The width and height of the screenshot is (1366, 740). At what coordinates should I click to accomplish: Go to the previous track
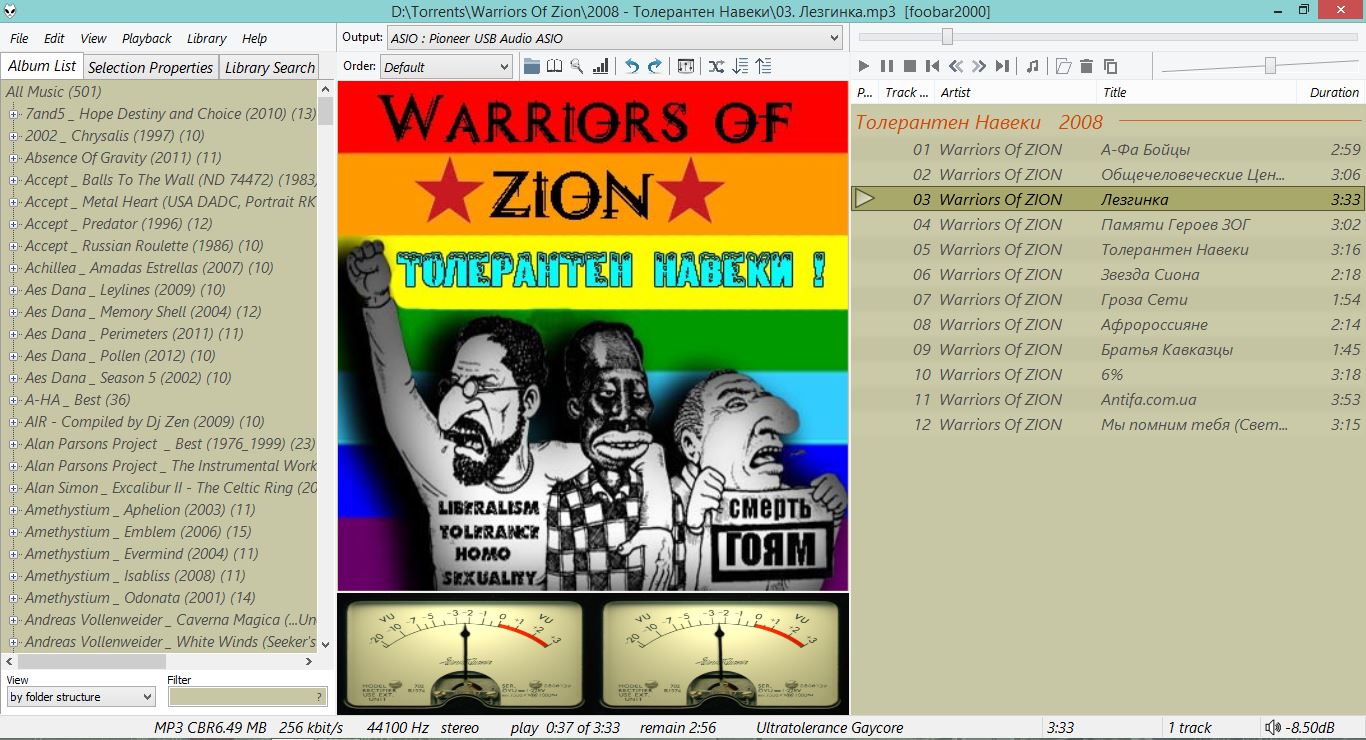[932, 66]
